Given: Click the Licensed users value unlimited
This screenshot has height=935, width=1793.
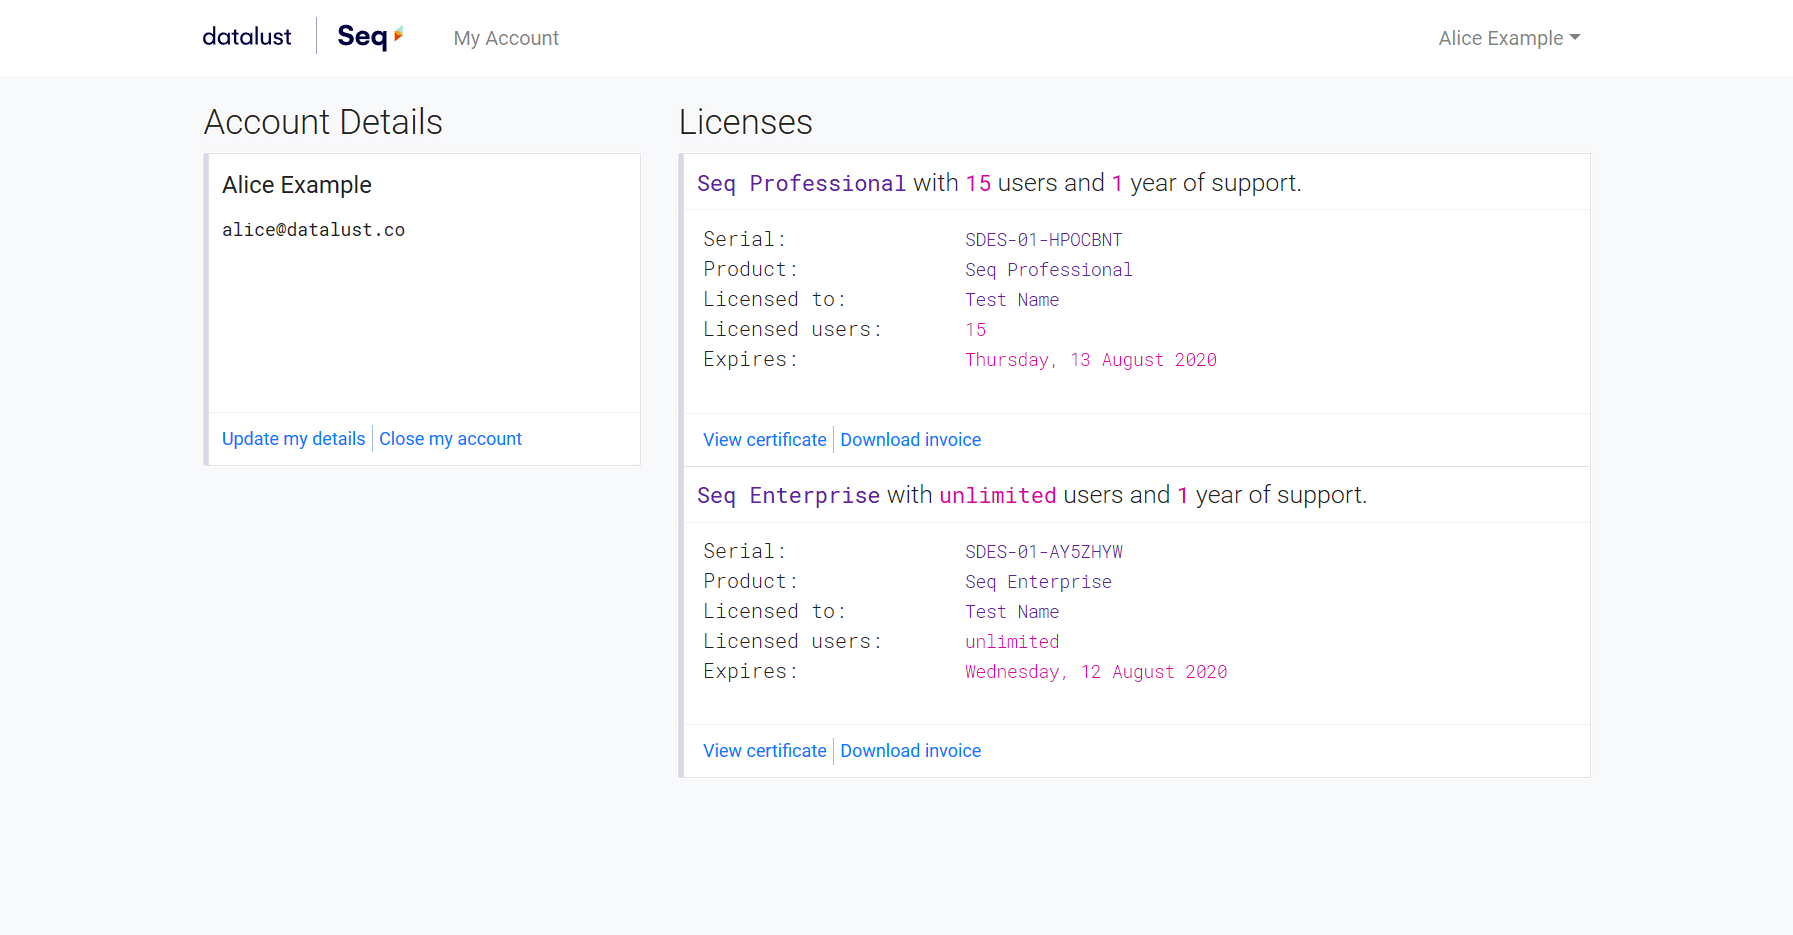Looking at the screenshot, I should click(1012, 642).
